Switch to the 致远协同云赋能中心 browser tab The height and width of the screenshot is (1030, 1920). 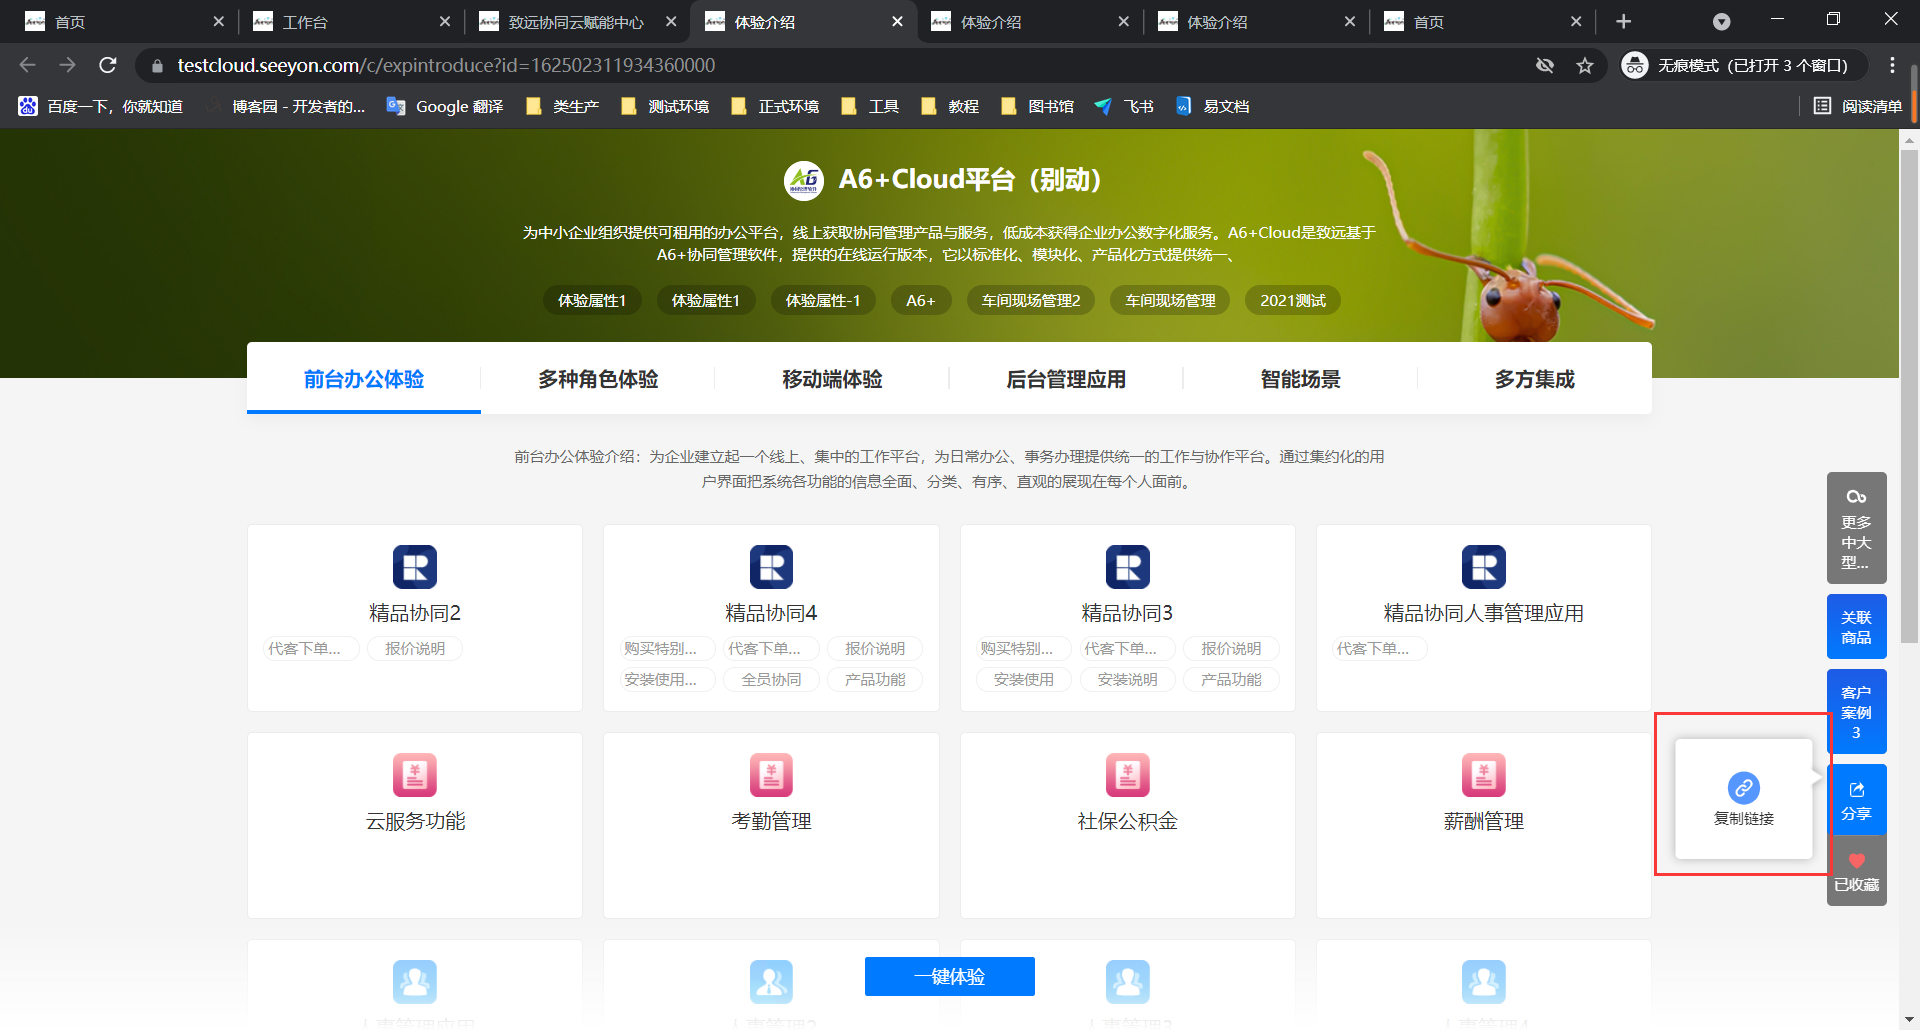[577, 21]
